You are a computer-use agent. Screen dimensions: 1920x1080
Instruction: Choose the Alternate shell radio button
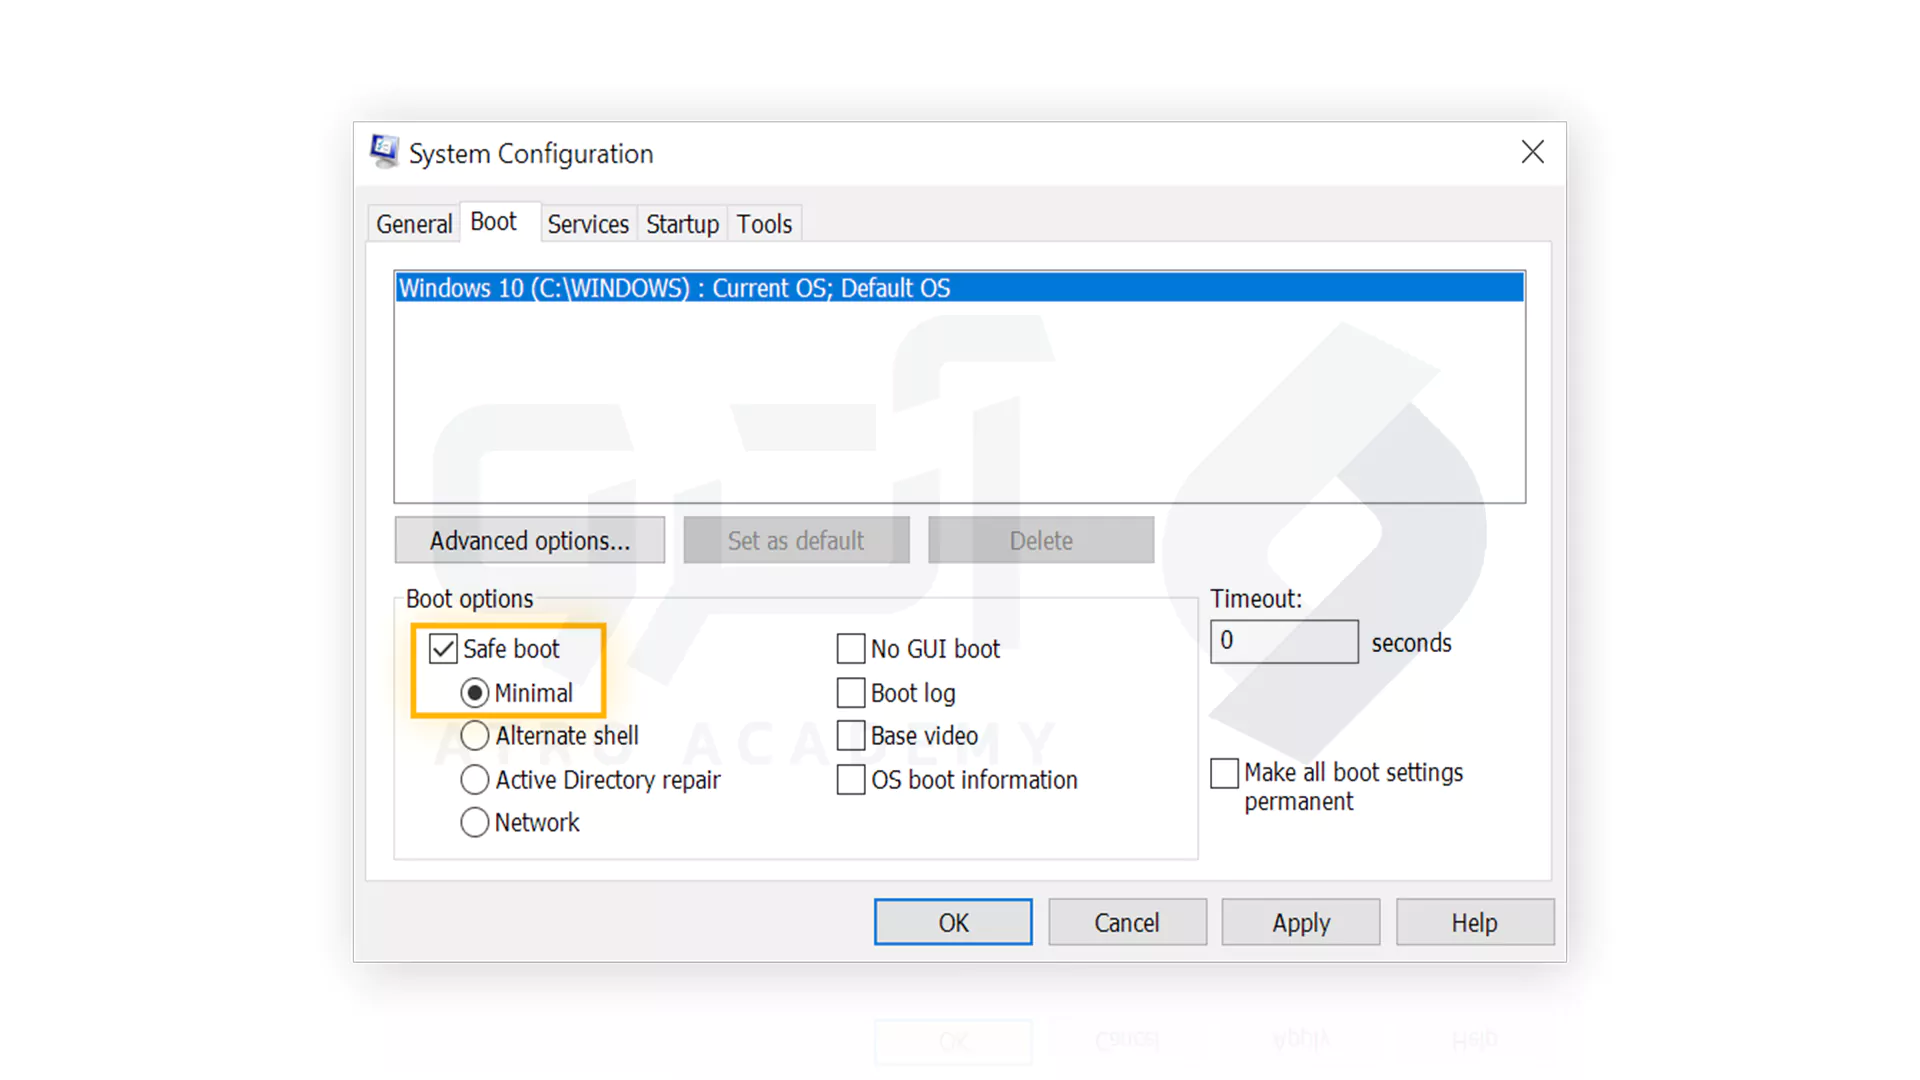[x=475, y=736]
